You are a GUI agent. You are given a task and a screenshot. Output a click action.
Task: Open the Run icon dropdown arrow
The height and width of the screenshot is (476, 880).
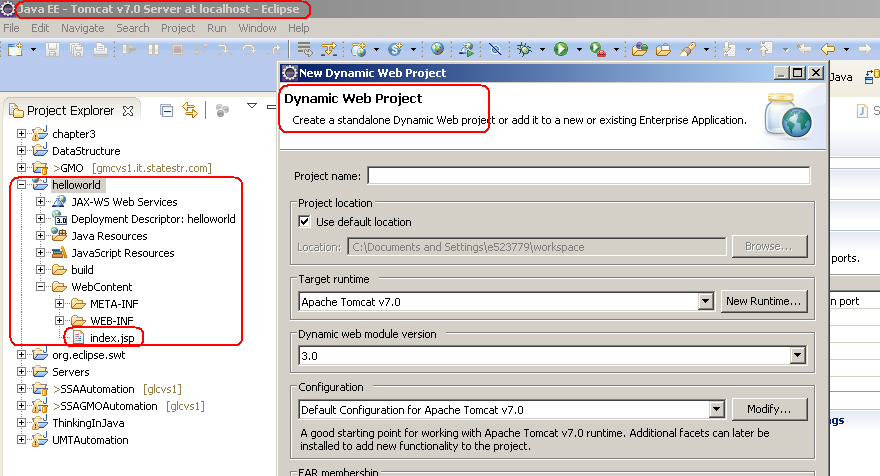tap(579, 49)
